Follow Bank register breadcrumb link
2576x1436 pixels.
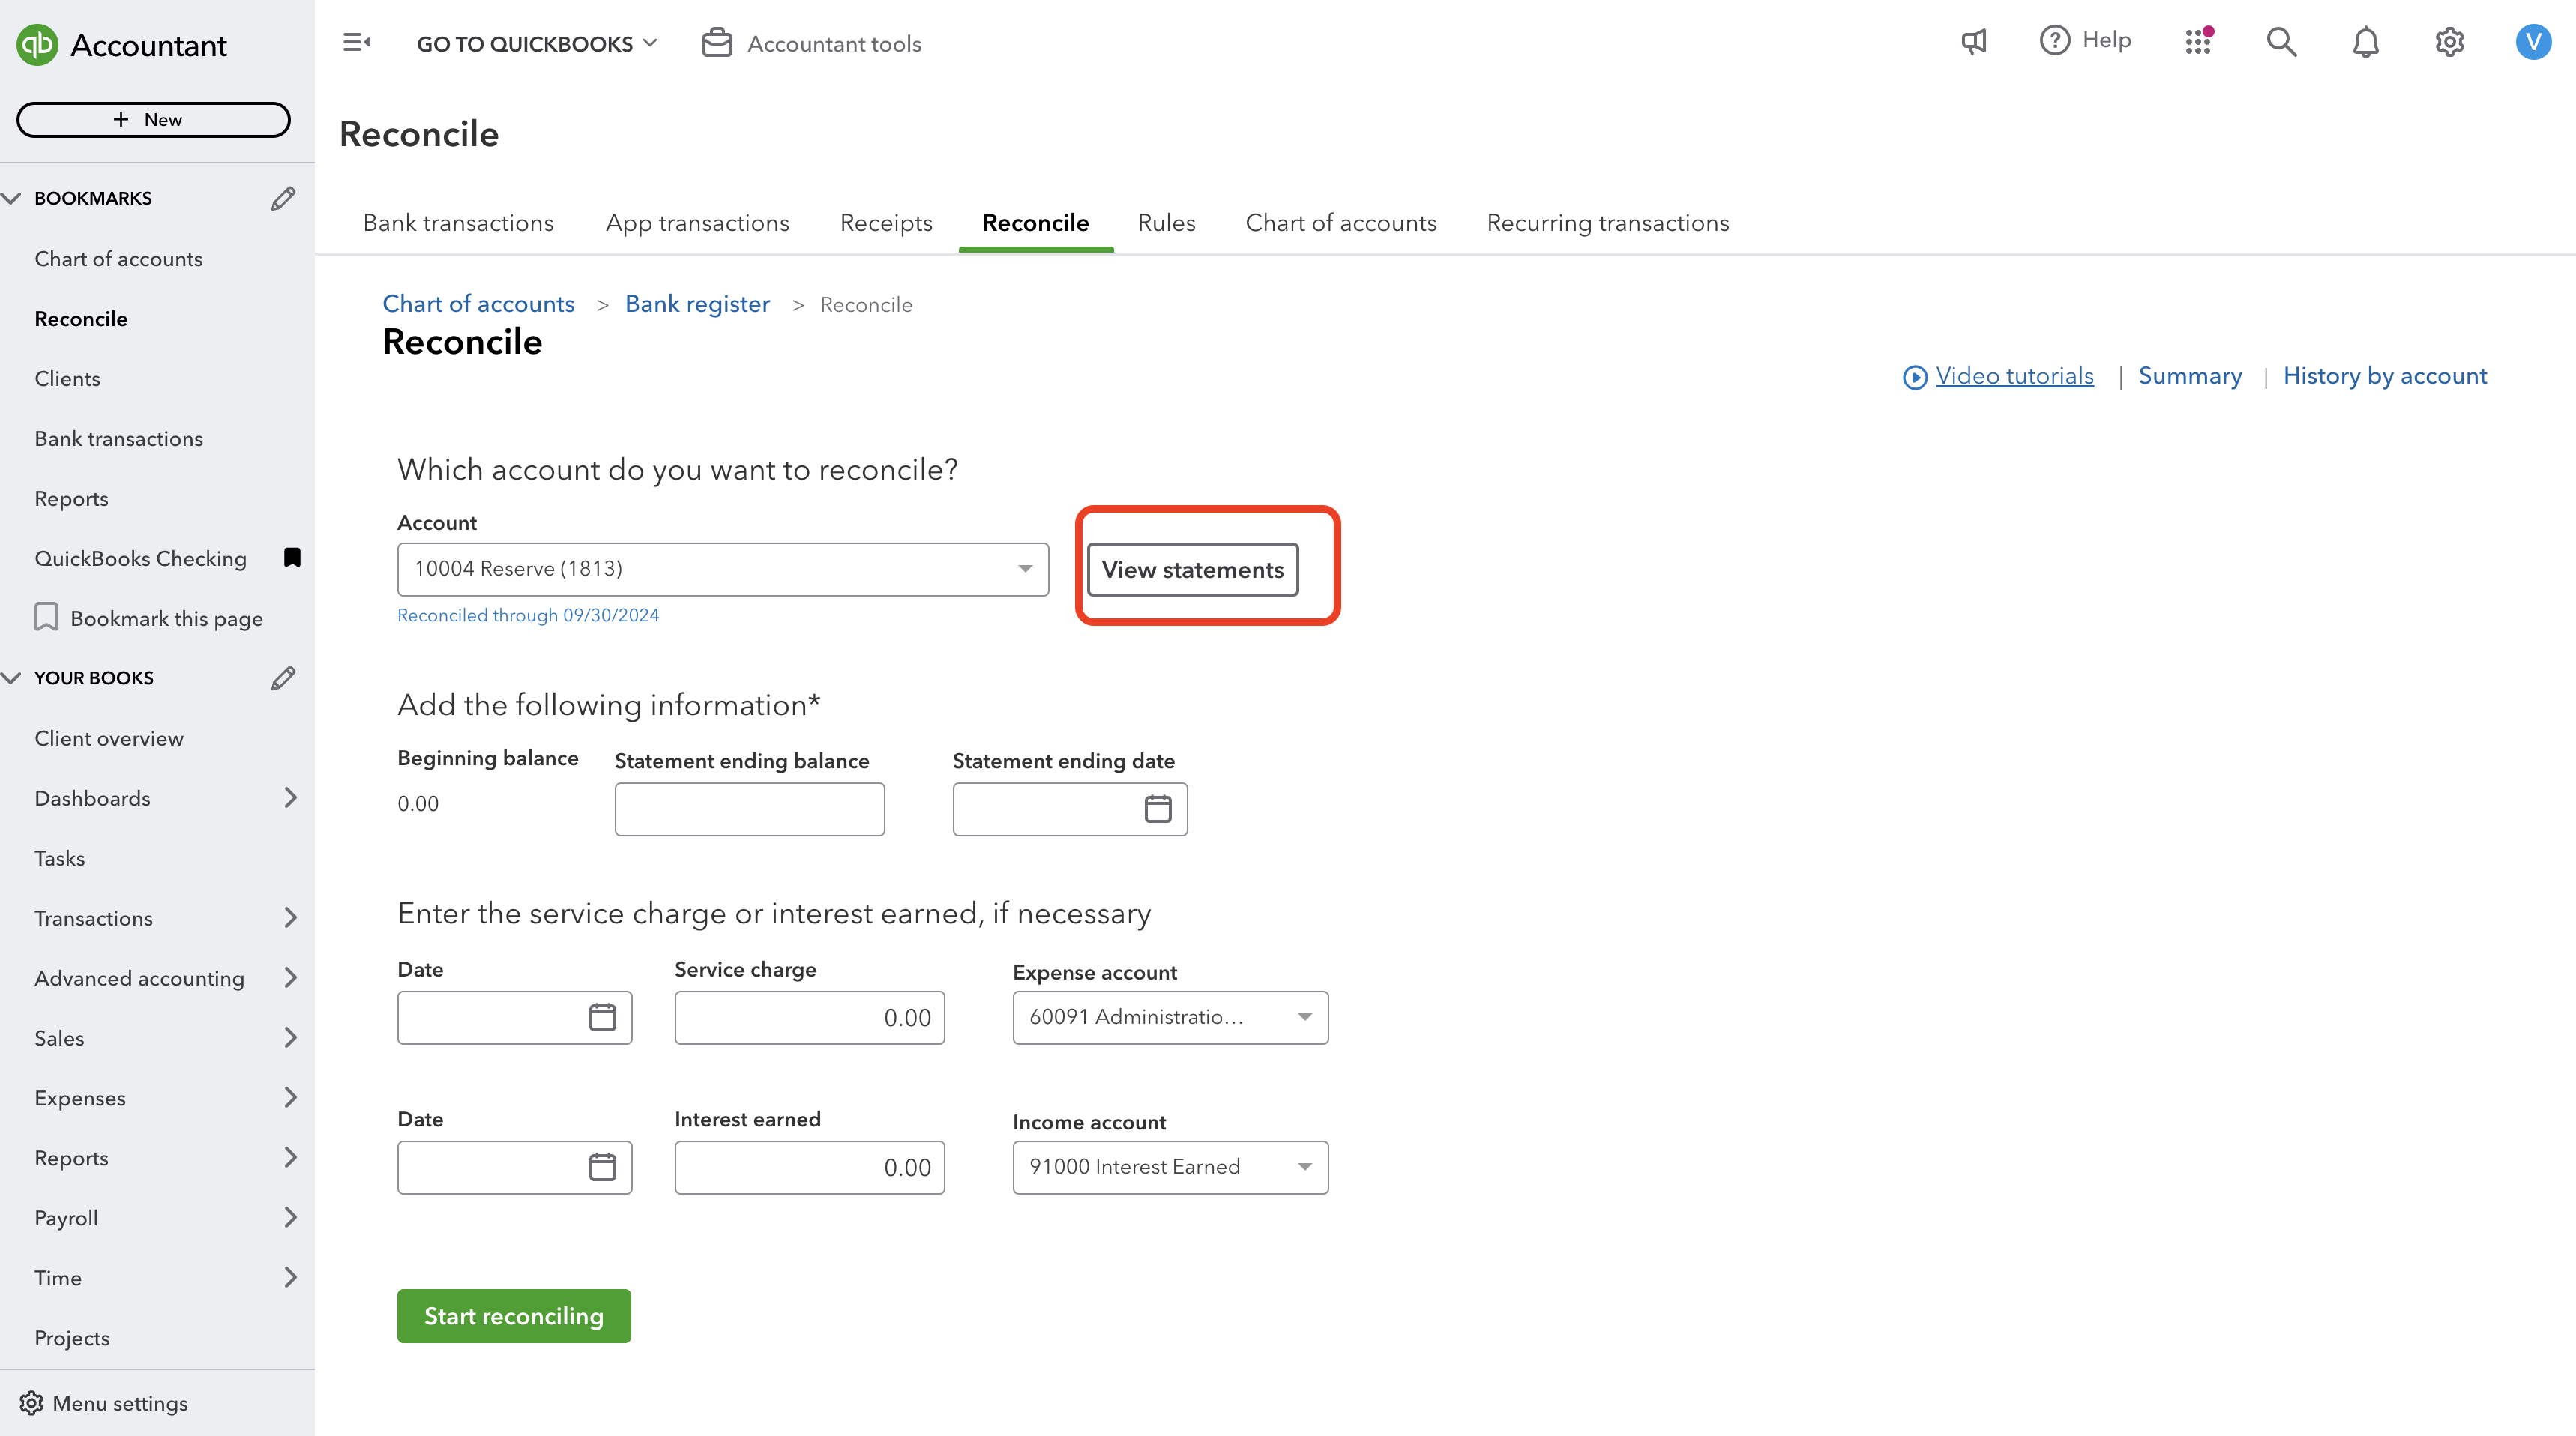[697, 304]
